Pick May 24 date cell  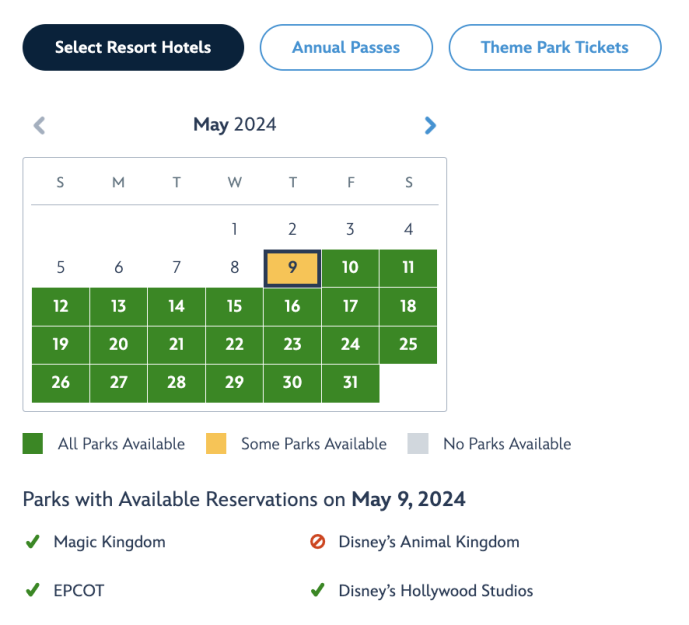[x=350, y=345]
